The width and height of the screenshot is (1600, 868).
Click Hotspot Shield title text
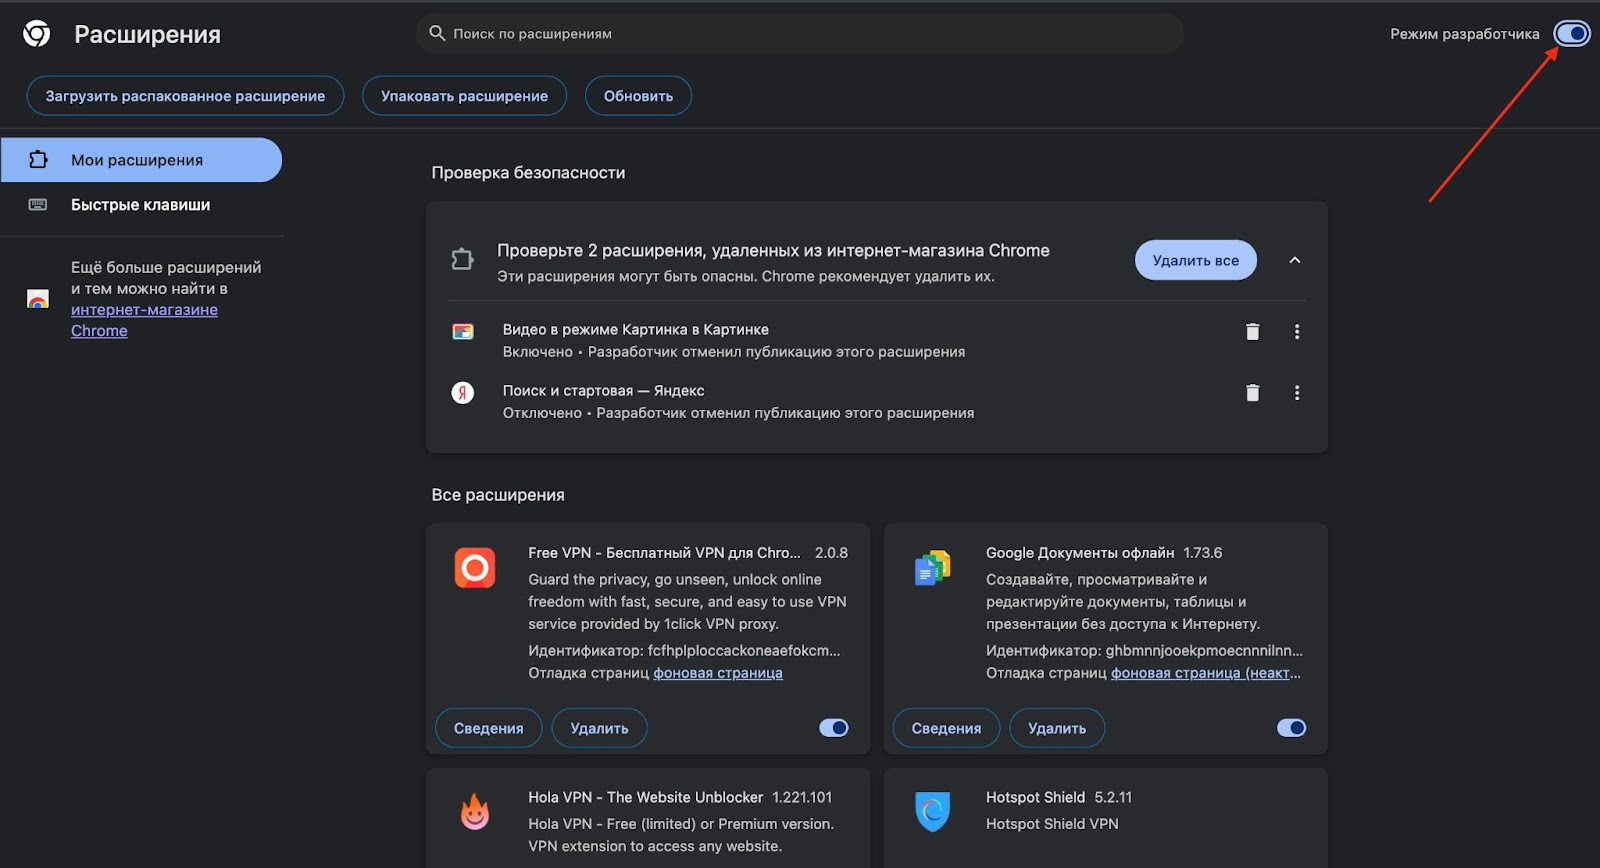click(x=1035, y=797)
